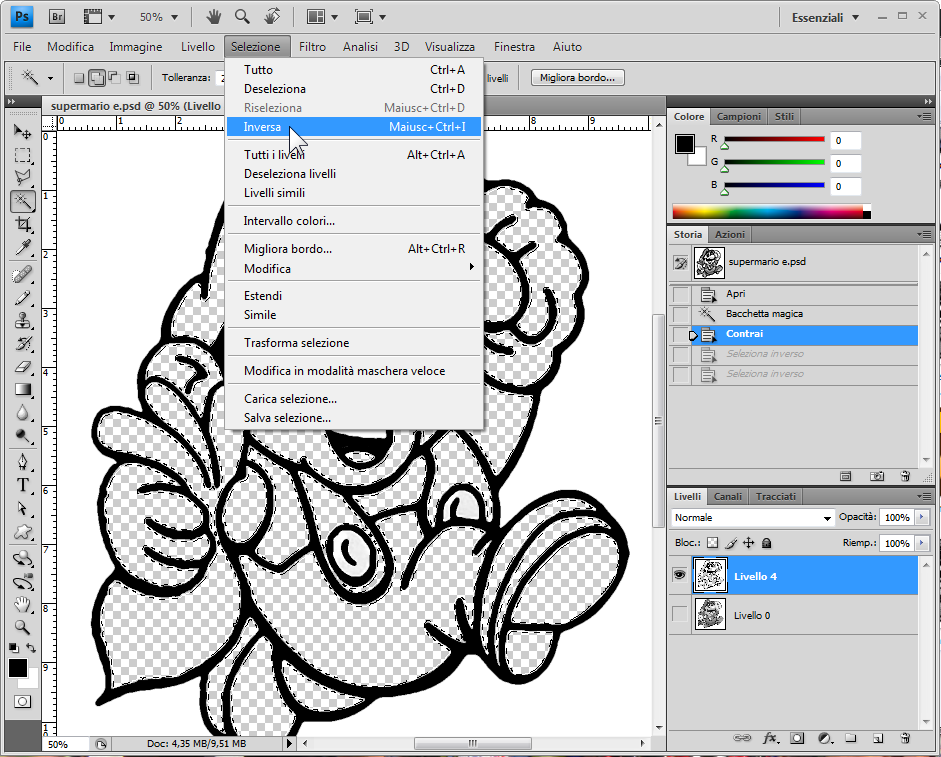Image resolution: width=941 pixels, height=757 pixels.
Task: Choose Deseleziona menu entry
Action: [x=354, y=89]
